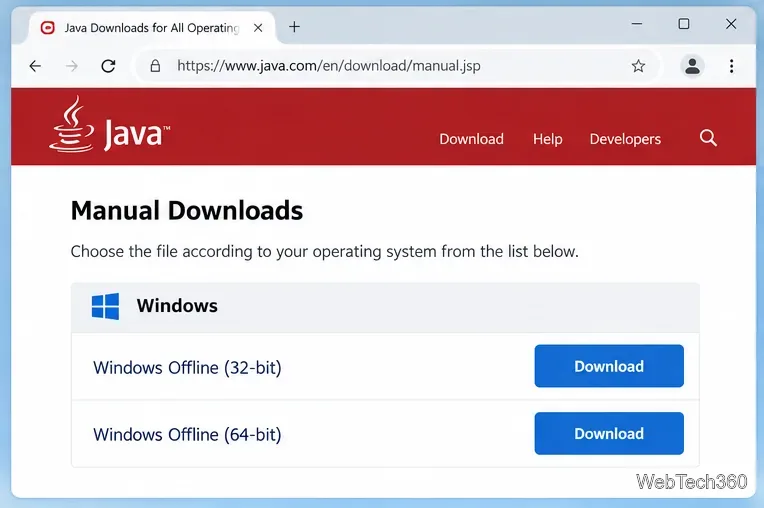764x508 pixels.
Task: Download the Windows Offline 32-bit installer
Action: [x=609, y=366]
